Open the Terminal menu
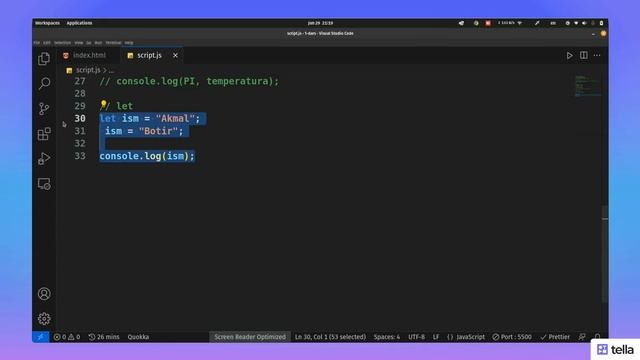 pyautogui.click(x=113, y=42)
